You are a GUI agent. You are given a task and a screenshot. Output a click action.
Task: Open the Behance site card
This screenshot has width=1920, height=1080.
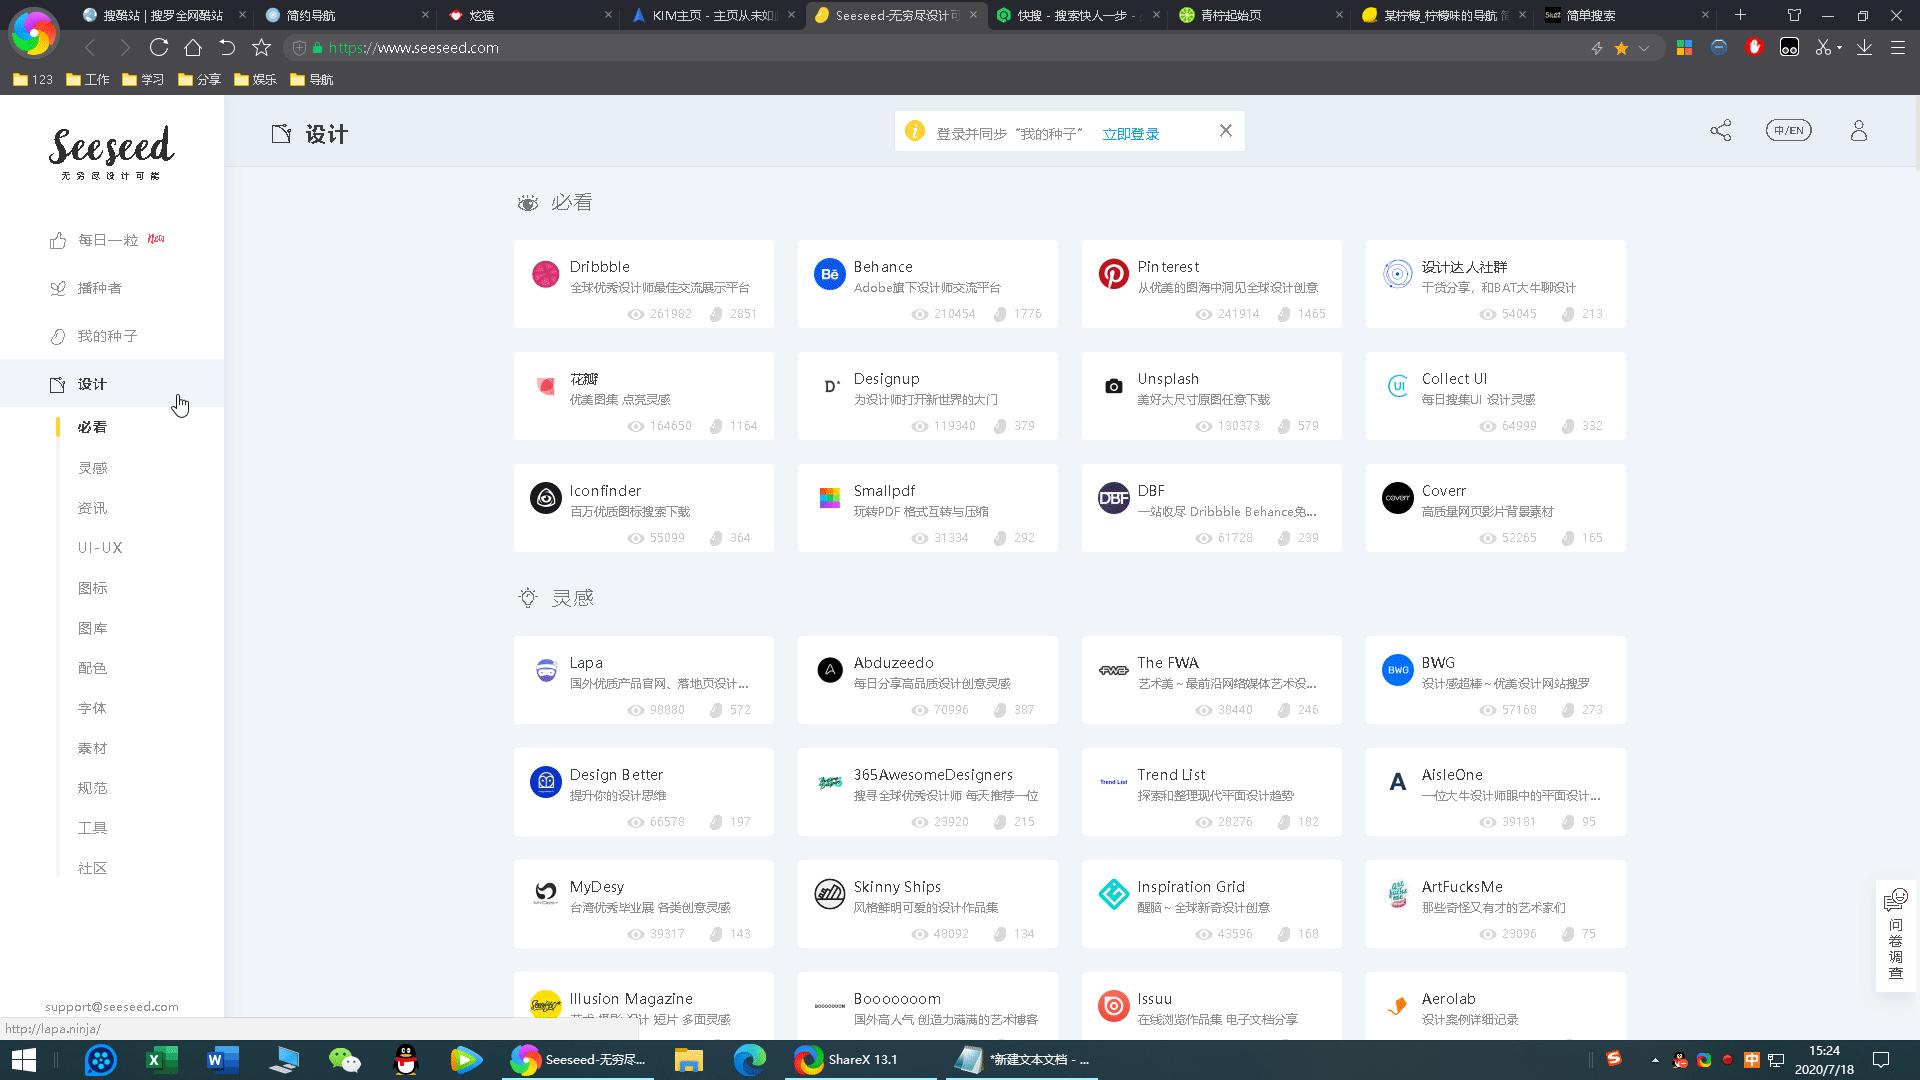927,284
